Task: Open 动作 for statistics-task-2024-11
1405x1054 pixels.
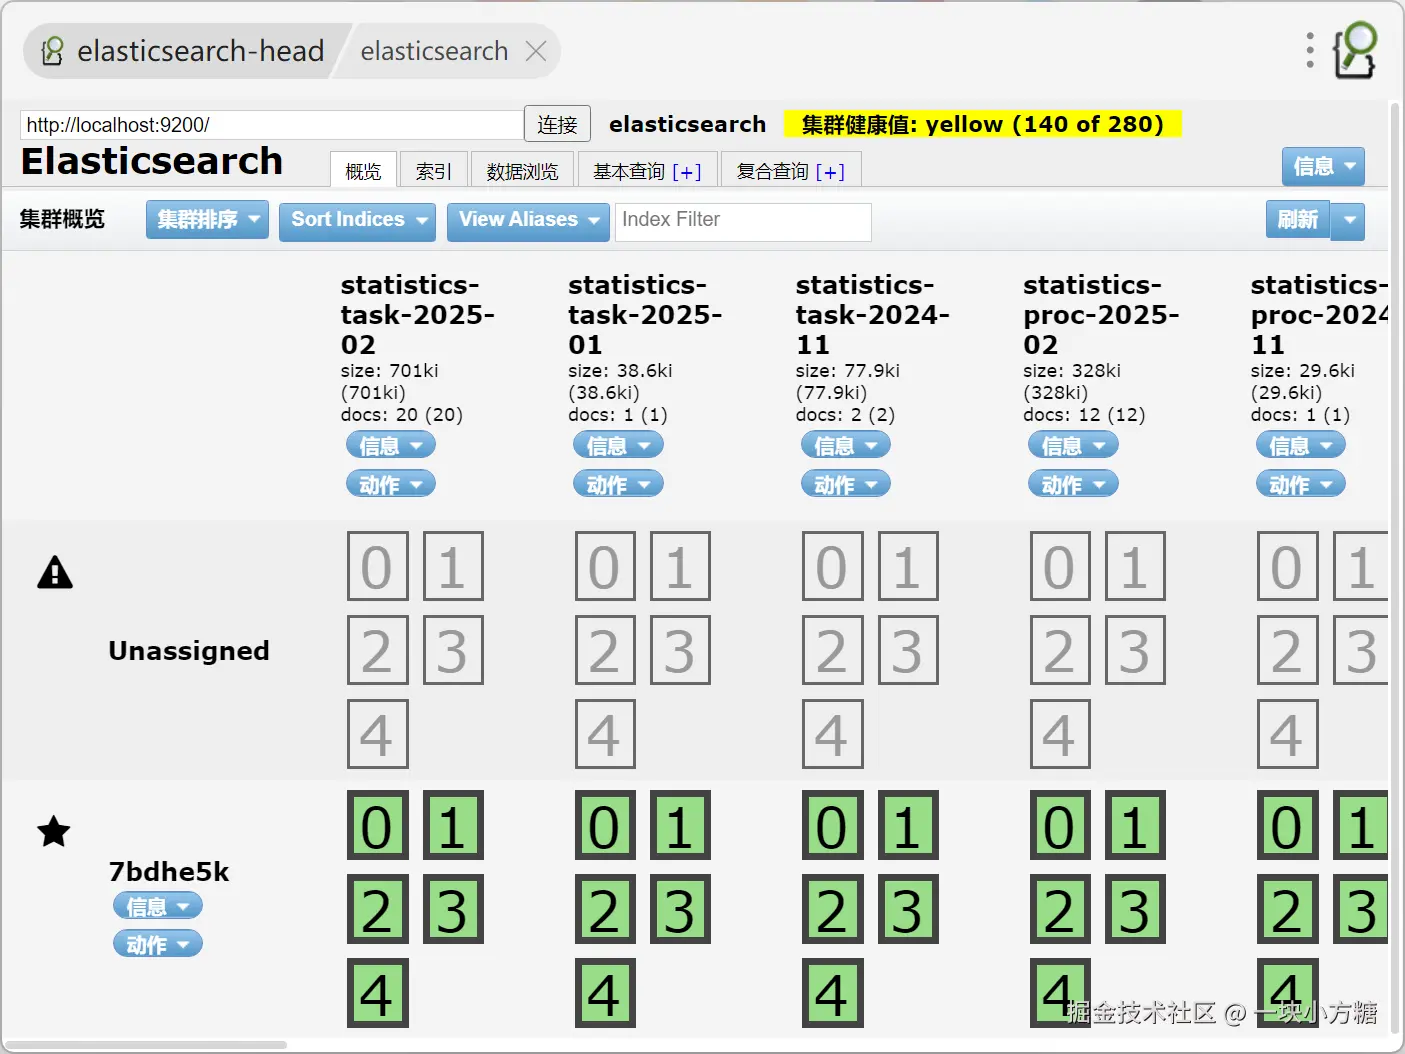Action: coord(845,484)
